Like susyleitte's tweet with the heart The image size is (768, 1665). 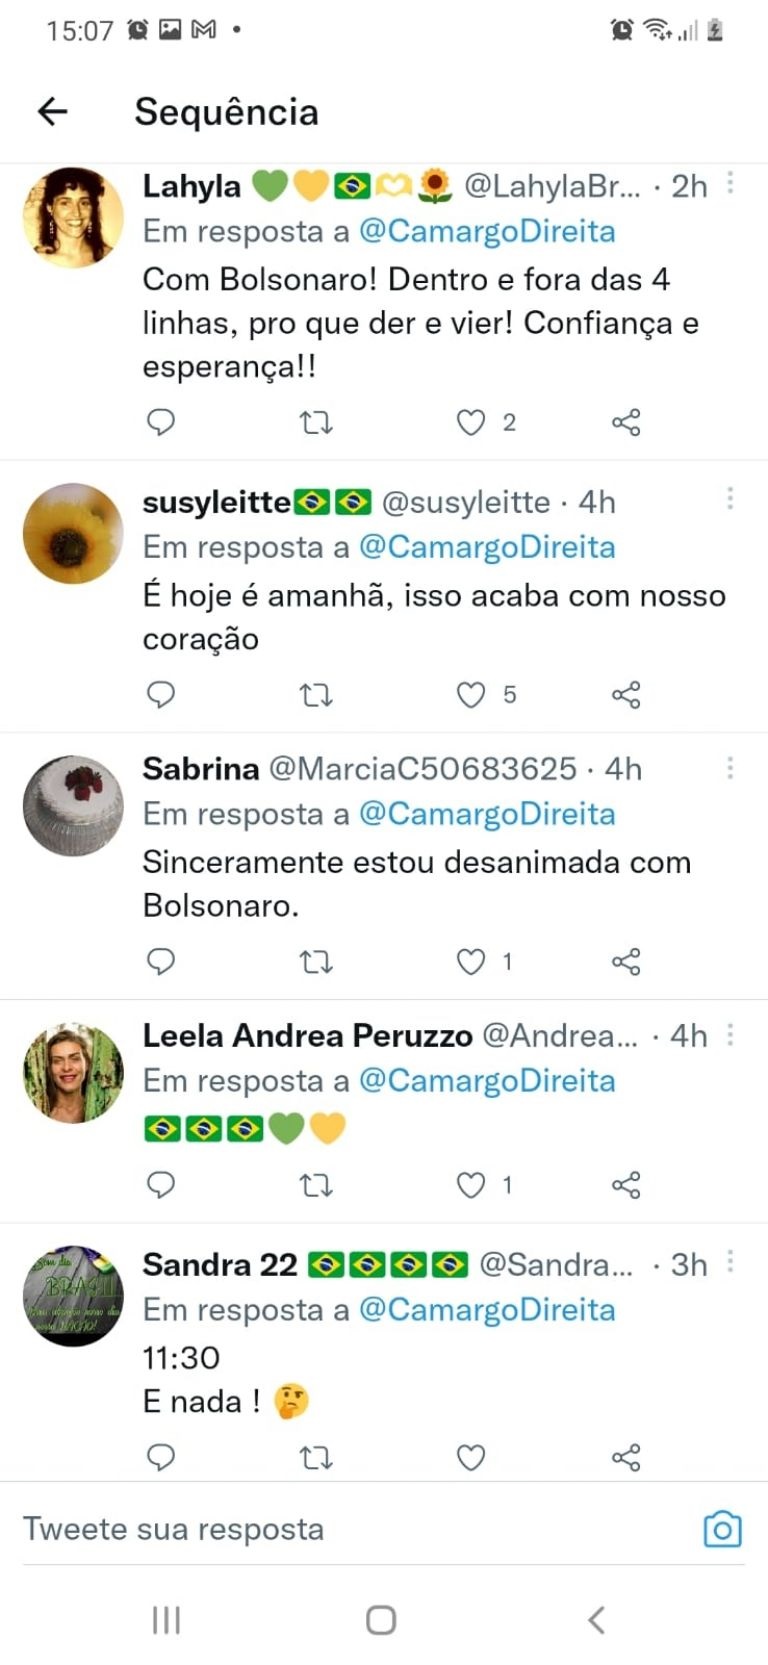471,695
